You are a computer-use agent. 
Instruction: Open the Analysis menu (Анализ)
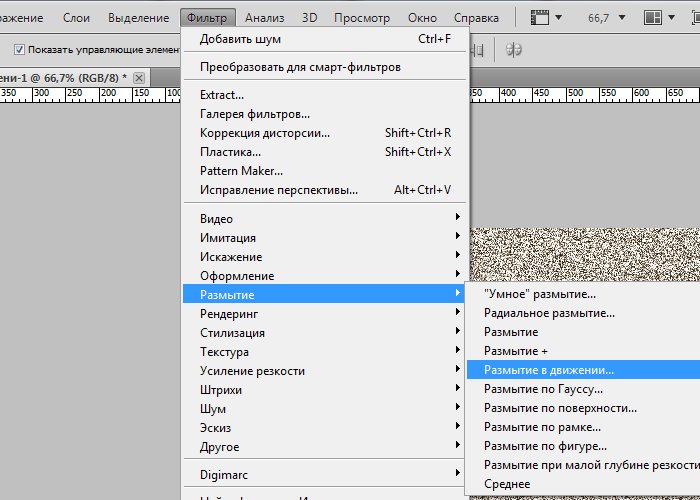point(264,18)
